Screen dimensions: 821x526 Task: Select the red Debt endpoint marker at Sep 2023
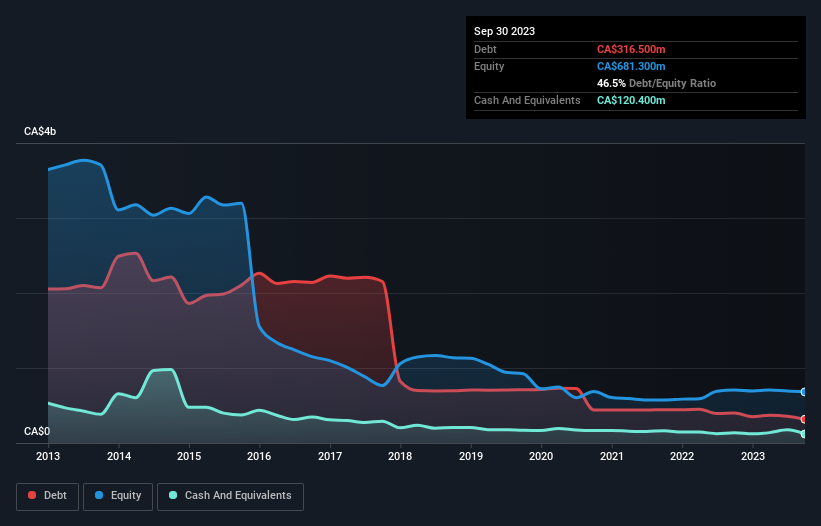[804, 419]
